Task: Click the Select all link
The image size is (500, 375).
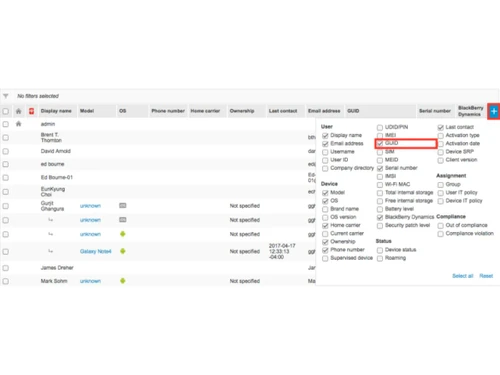Action: coord(463,276)
